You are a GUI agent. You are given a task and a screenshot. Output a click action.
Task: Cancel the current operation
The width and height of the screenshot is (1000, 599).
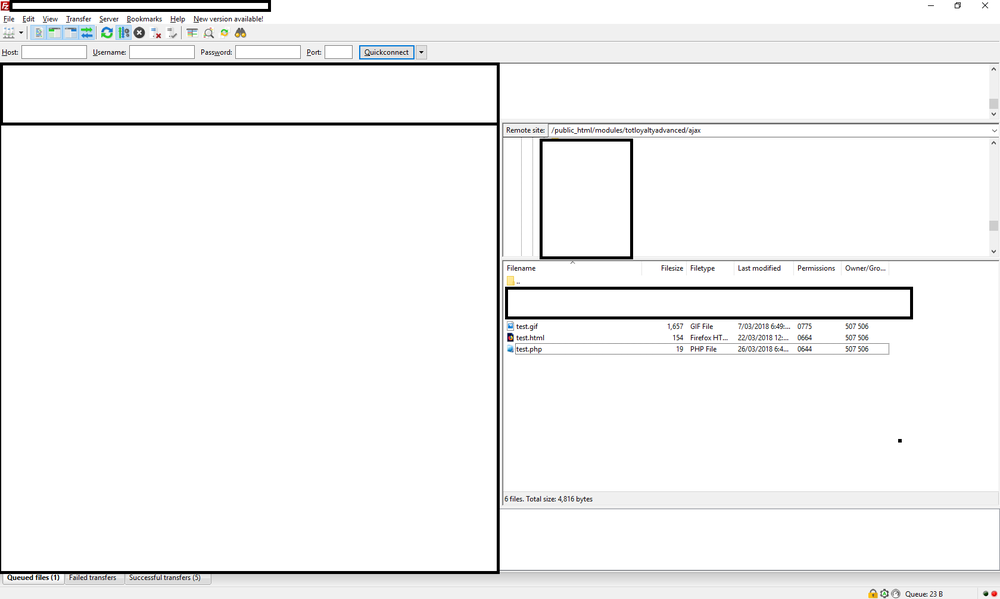point(139,33)
